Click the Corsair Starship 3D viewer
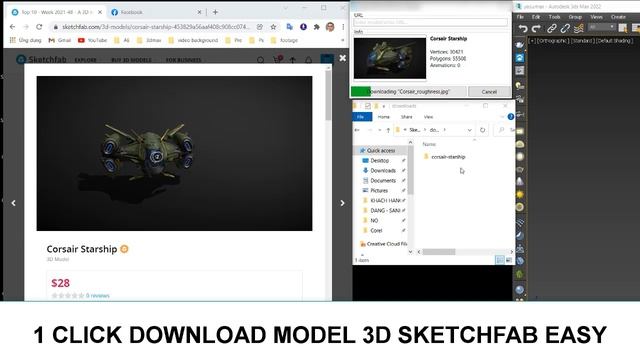The width and height of the screenshot is (640, 360). click(174, 153)
